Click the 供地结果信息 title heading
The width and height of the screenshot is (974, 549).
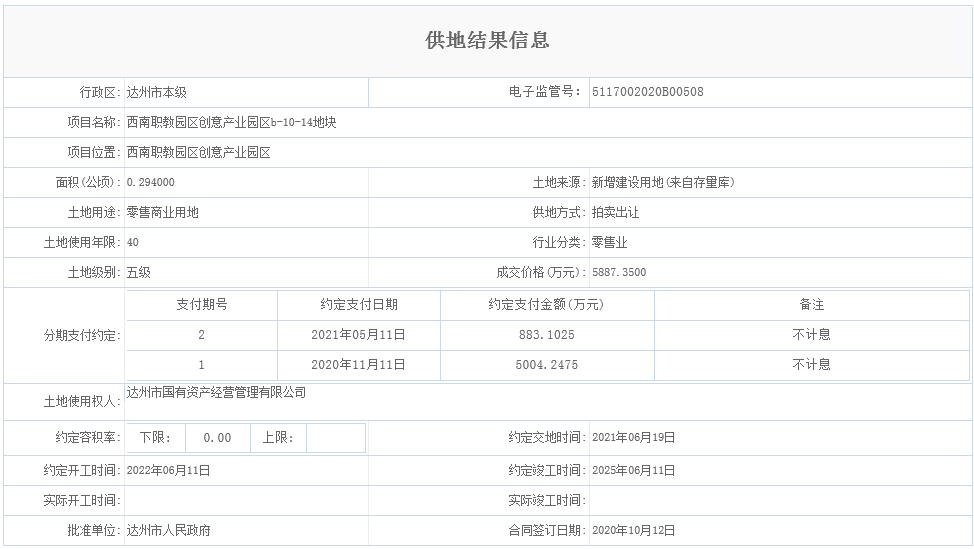coord(487,40)
